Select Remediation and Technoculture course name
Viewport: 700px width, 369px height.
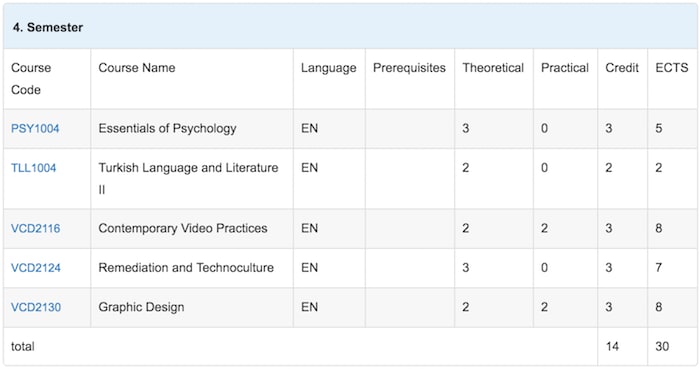pos(186,268)
